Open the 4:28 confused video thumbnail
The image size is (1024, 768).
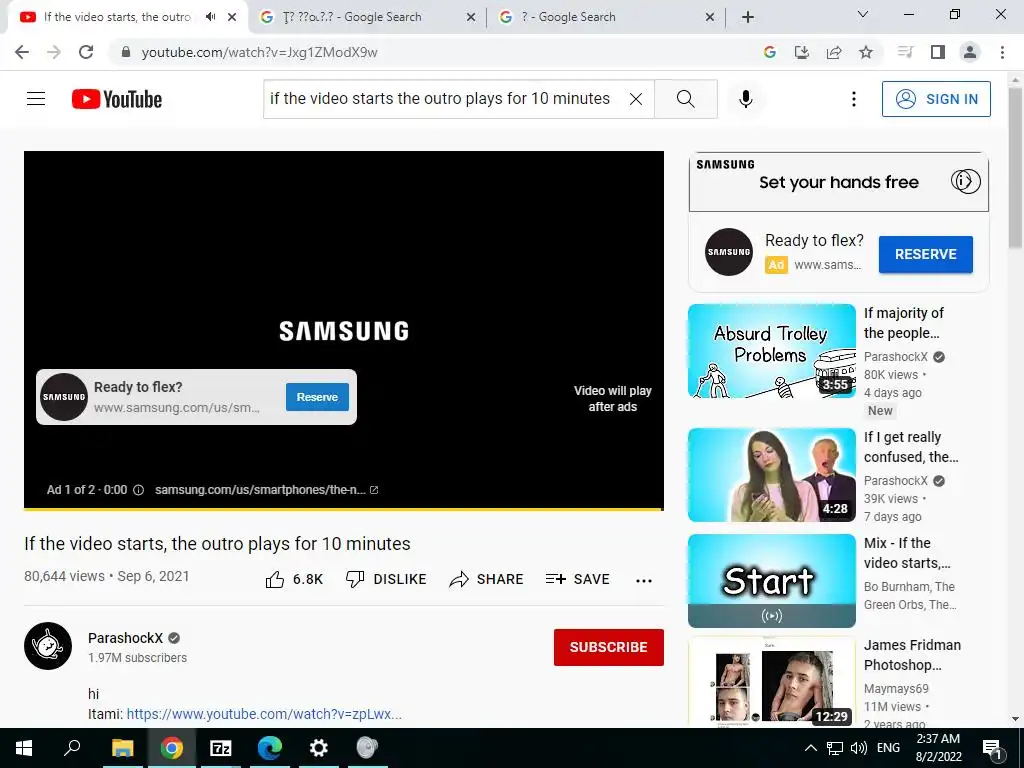(772, 475)
